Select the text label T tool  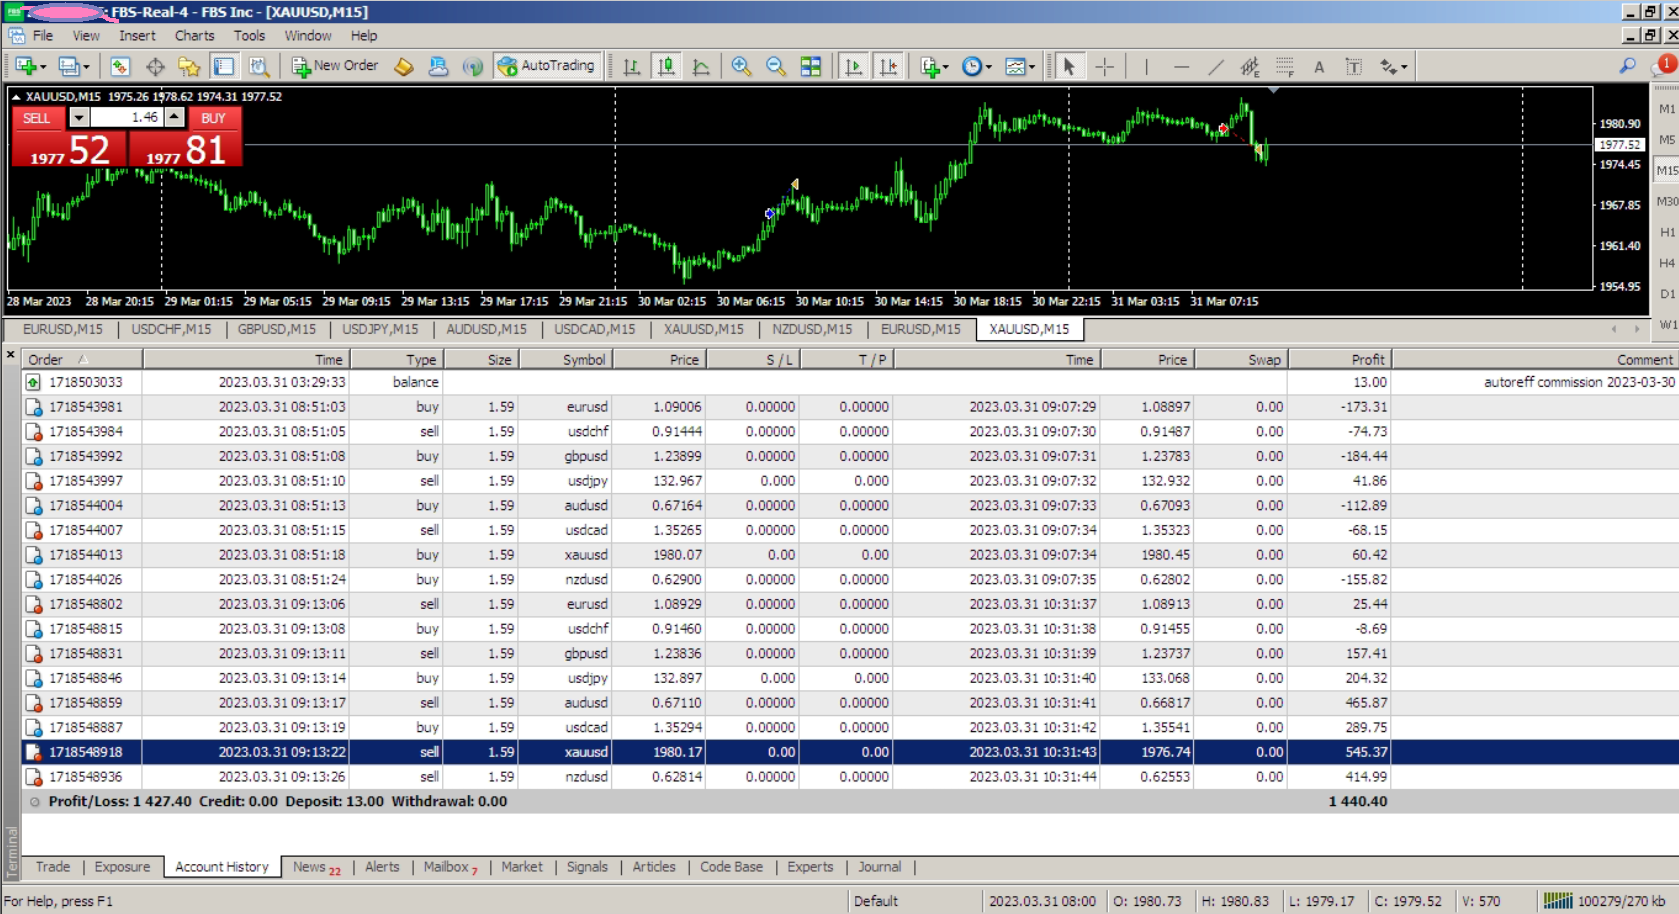(1354, 66)
